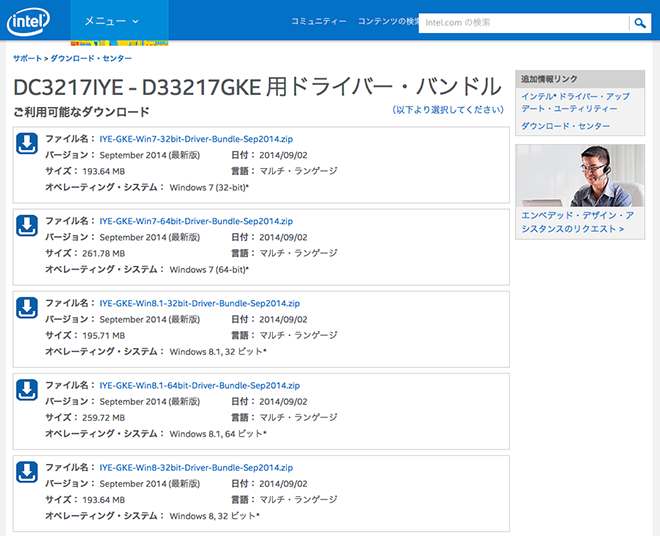Click download icon for Win7-64bit bundle
Image resolution: width=660 pixels, height=536 pixels.
(x=27, y=226)
